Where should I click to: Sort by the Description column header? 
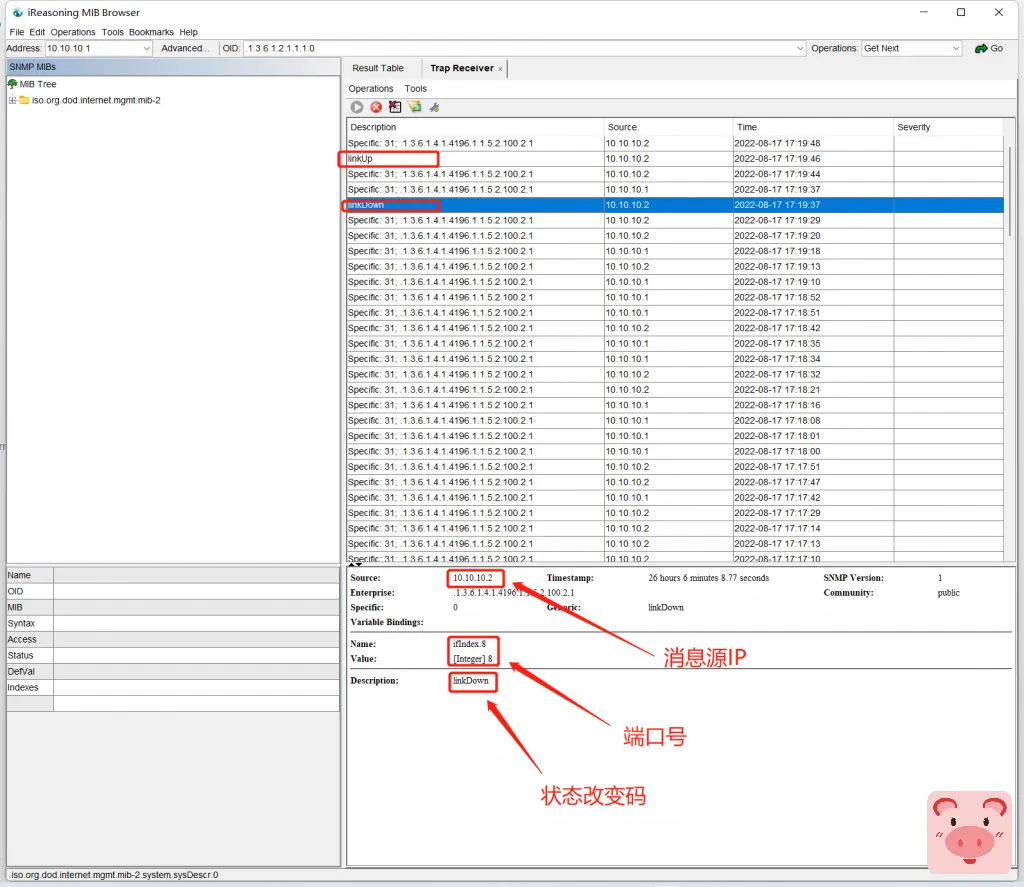(x=475, y=127)
